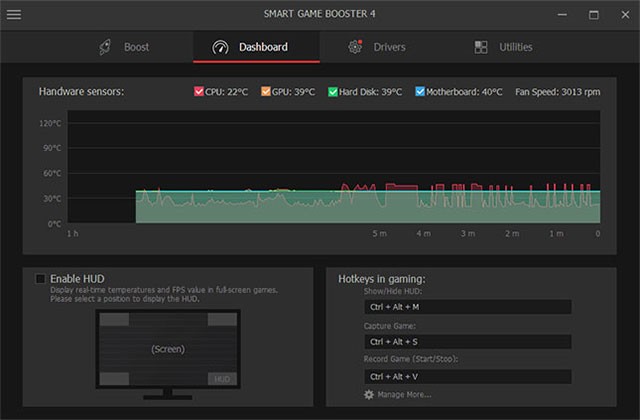The width and height of the screenshot is (640, 420).
Task: Toggle the Motherboard sensor checkbox
Action: (420, 92)
